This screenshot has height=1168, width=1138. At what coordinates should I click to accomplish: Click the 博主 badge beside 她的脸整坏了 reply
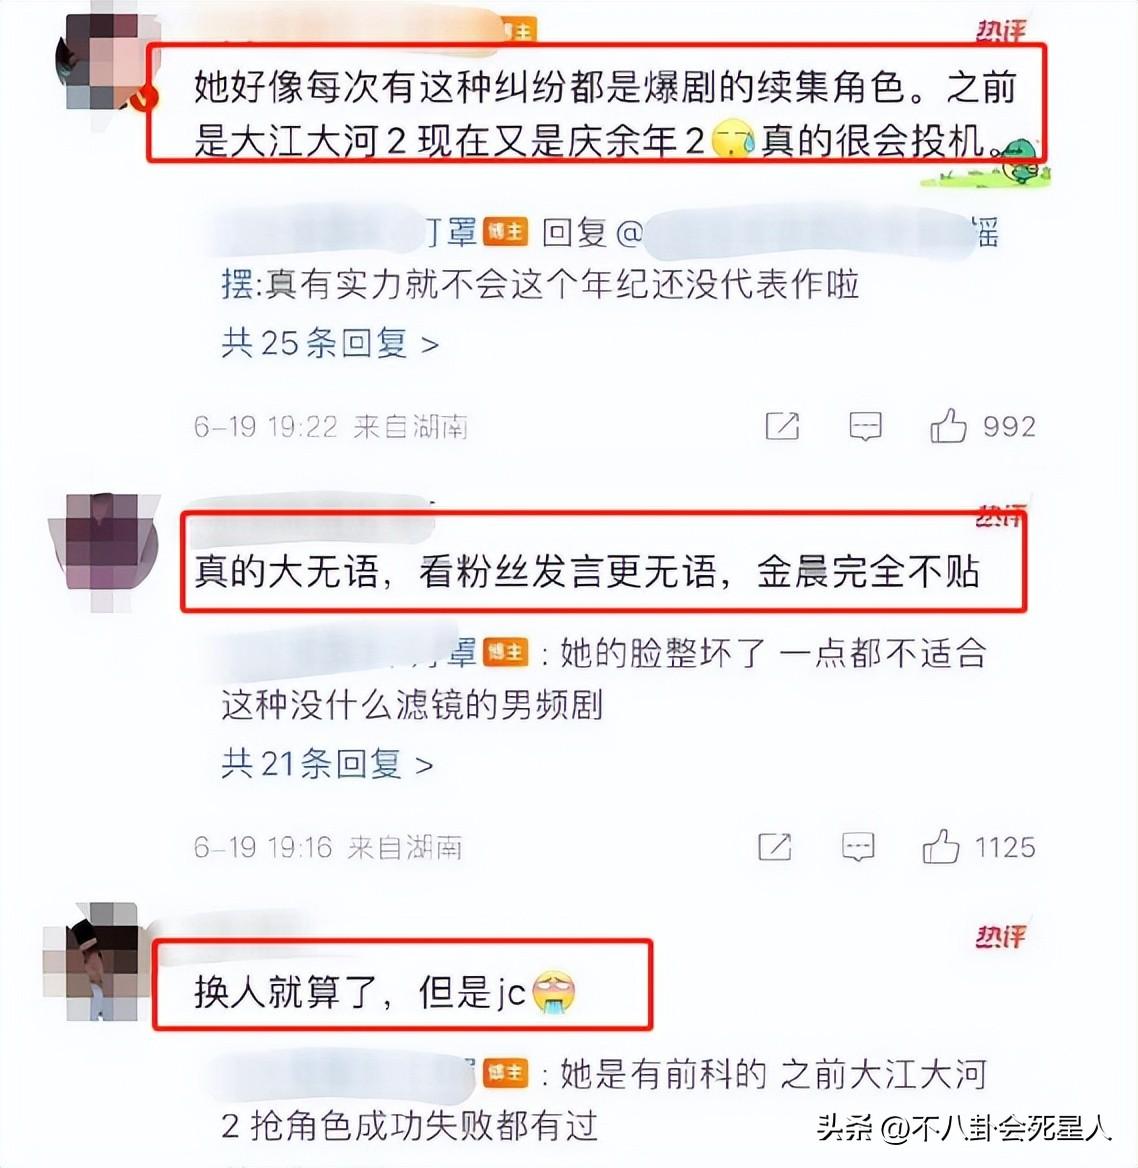[x=506, y=653]
